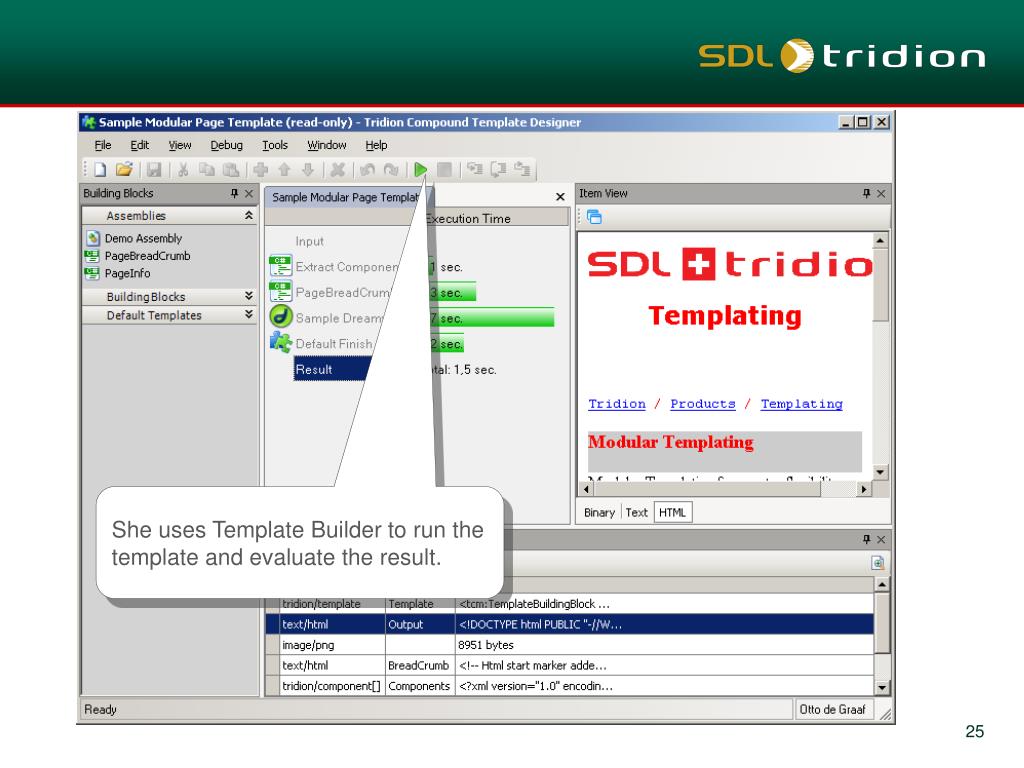The width and height of the screenshot is (1024, 768).
Task: Pin the Building Blocks panel
Action: click(x=234, y=193)
